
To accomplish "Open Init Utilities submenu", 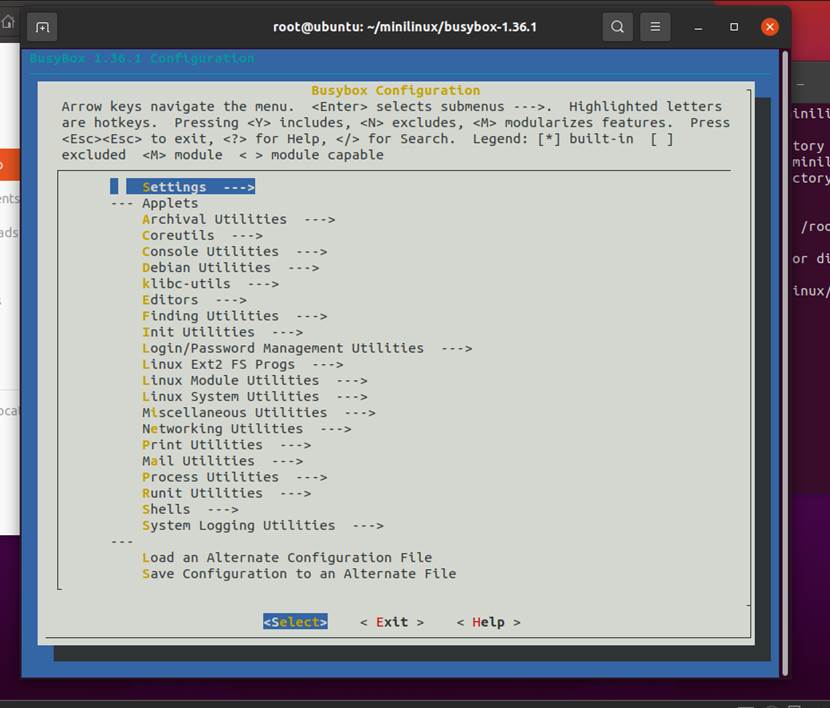I will pos(222,332).
